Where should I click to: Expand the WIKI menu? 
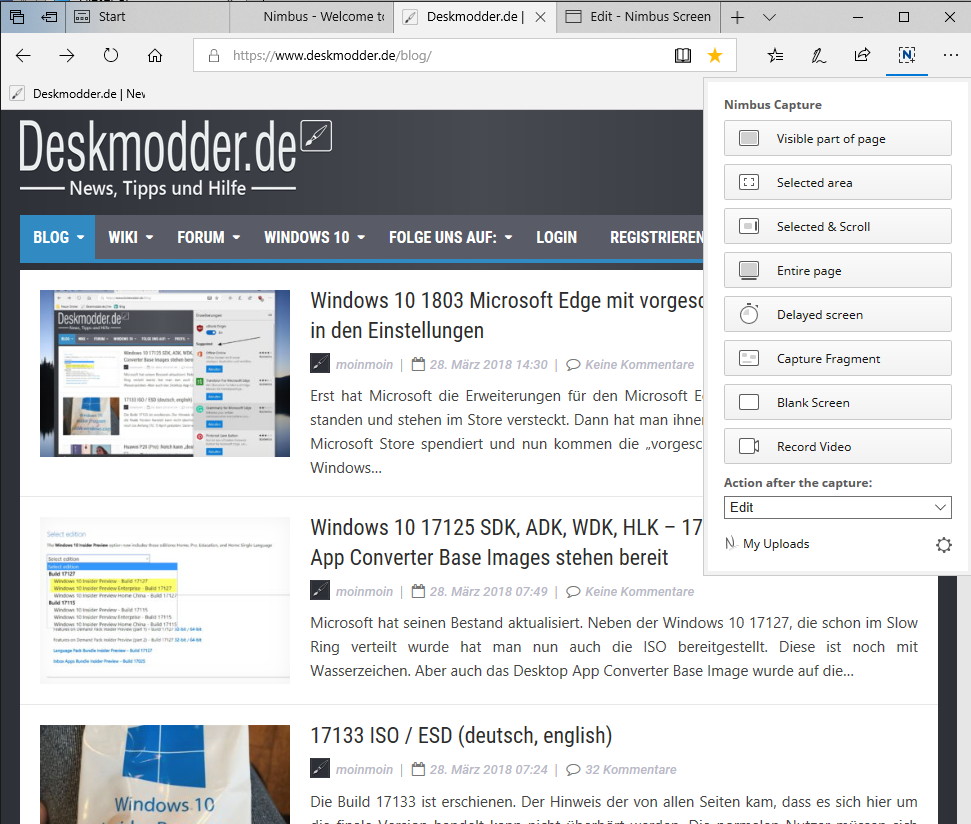131,237
